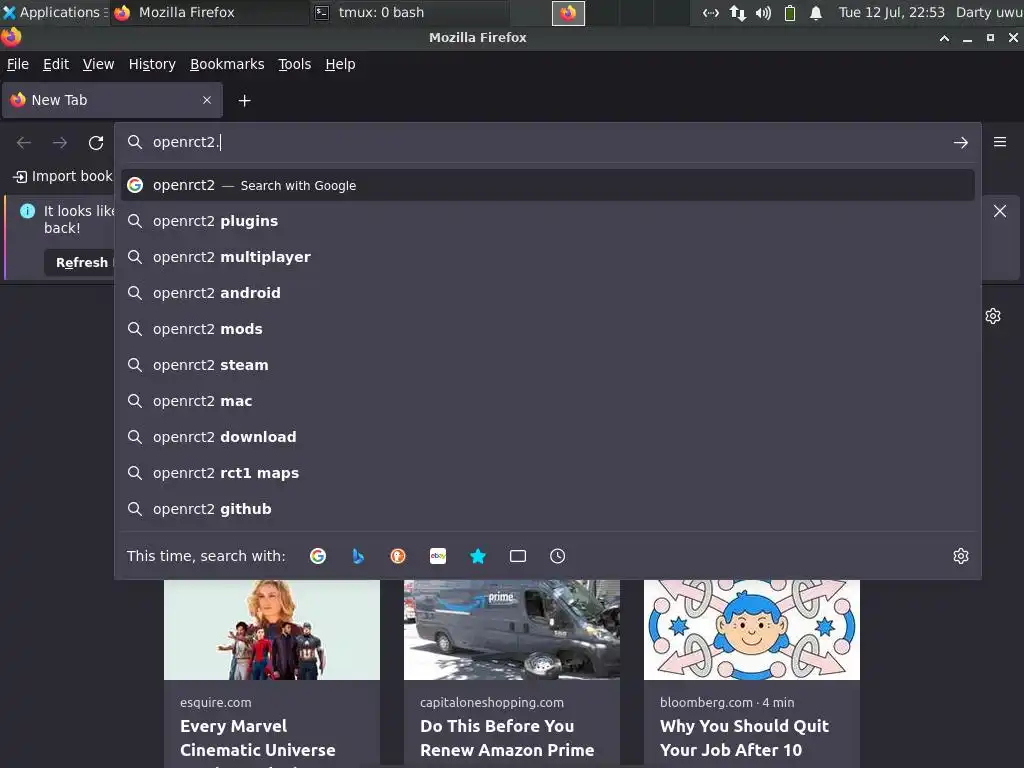
Task: Open the History menu
Action: point(152,64)
